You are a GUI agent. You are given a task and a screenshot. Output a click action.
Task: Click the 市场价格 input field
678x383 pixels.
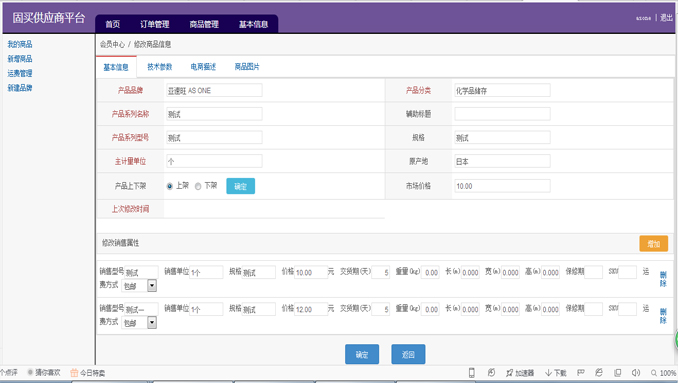click(502, 186)
